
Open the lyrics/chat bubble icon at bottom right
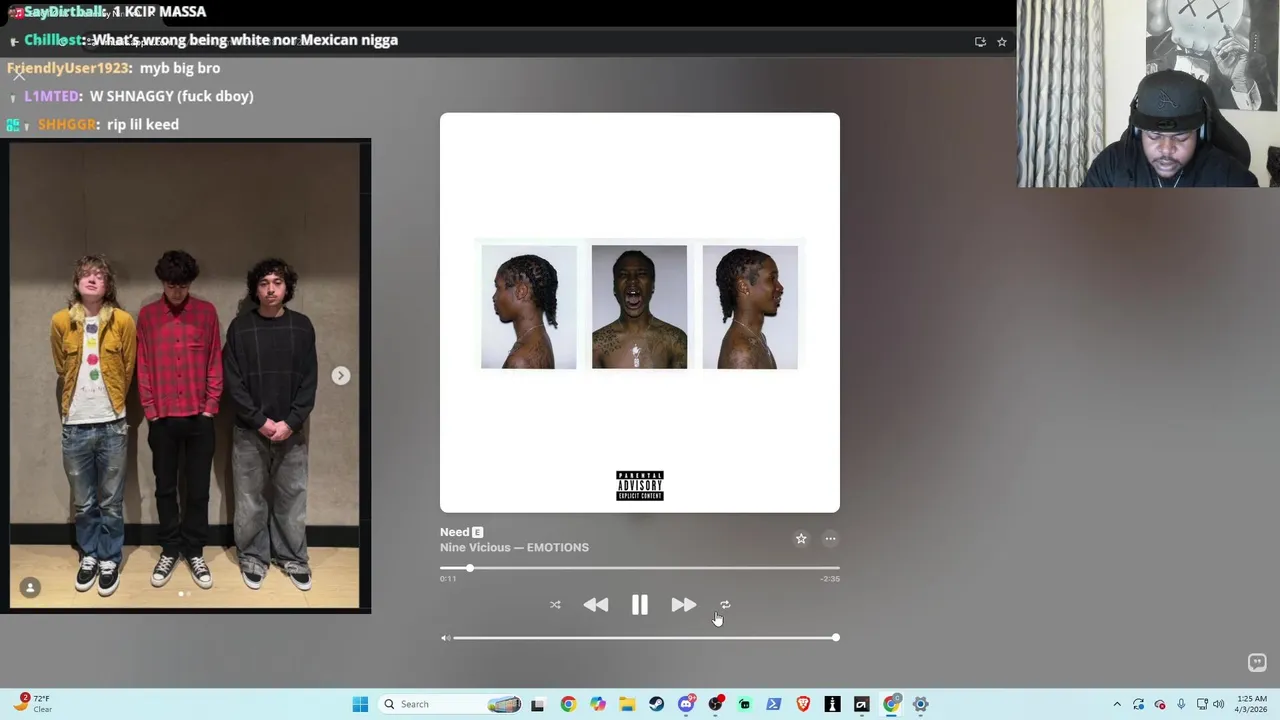1257,663
